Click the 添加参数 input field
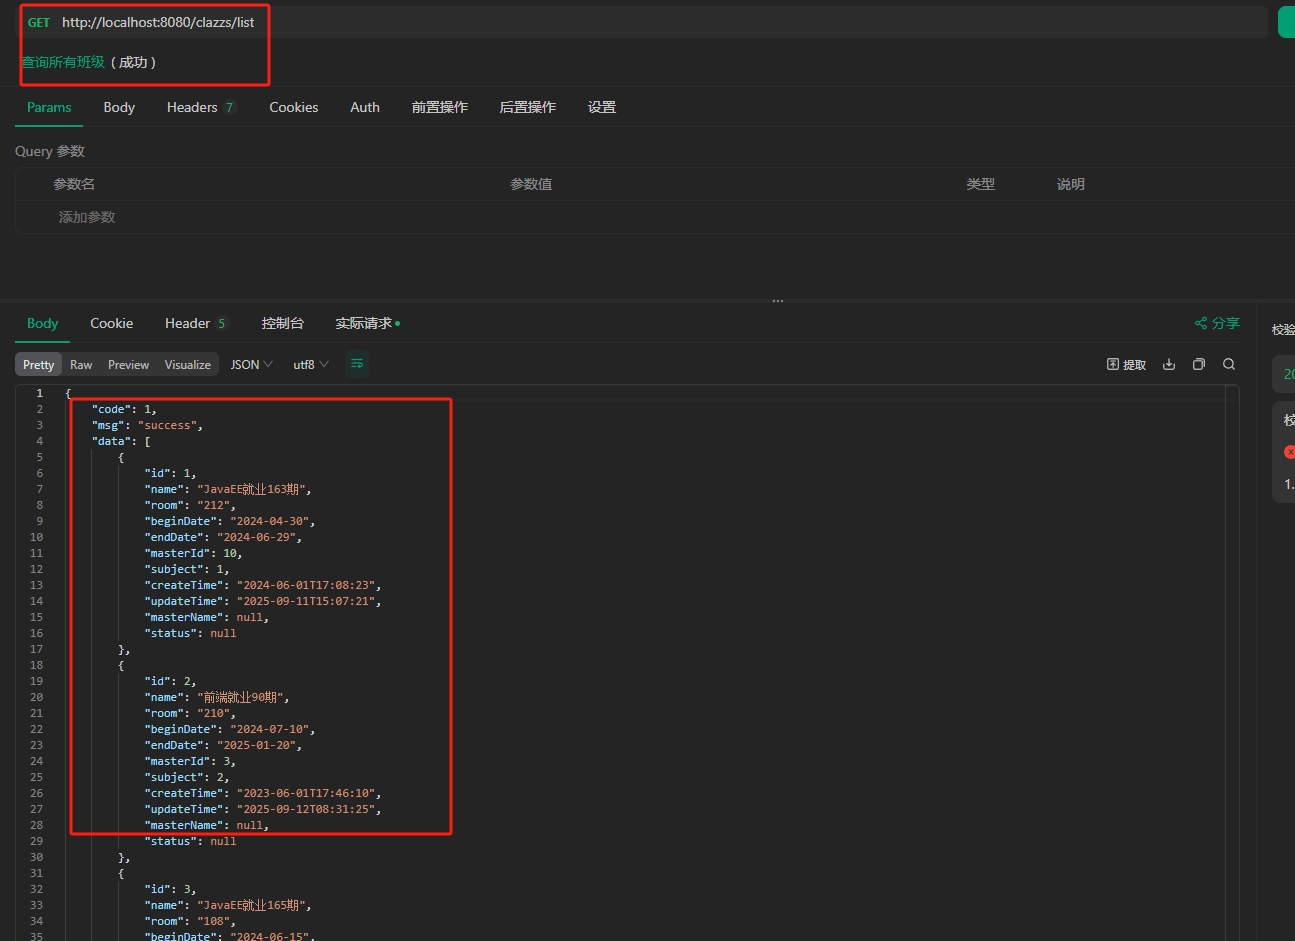Image resolution: width=1295 pixels, height=941 pixels. (x=87, y=217)
